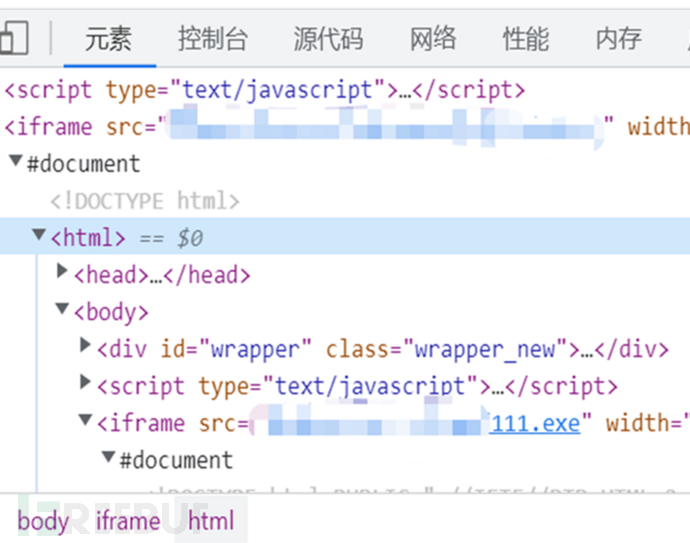The height and width of the screenshot is (543, 690).
Task: Collapse the first #document node
Action: point(16,161)
